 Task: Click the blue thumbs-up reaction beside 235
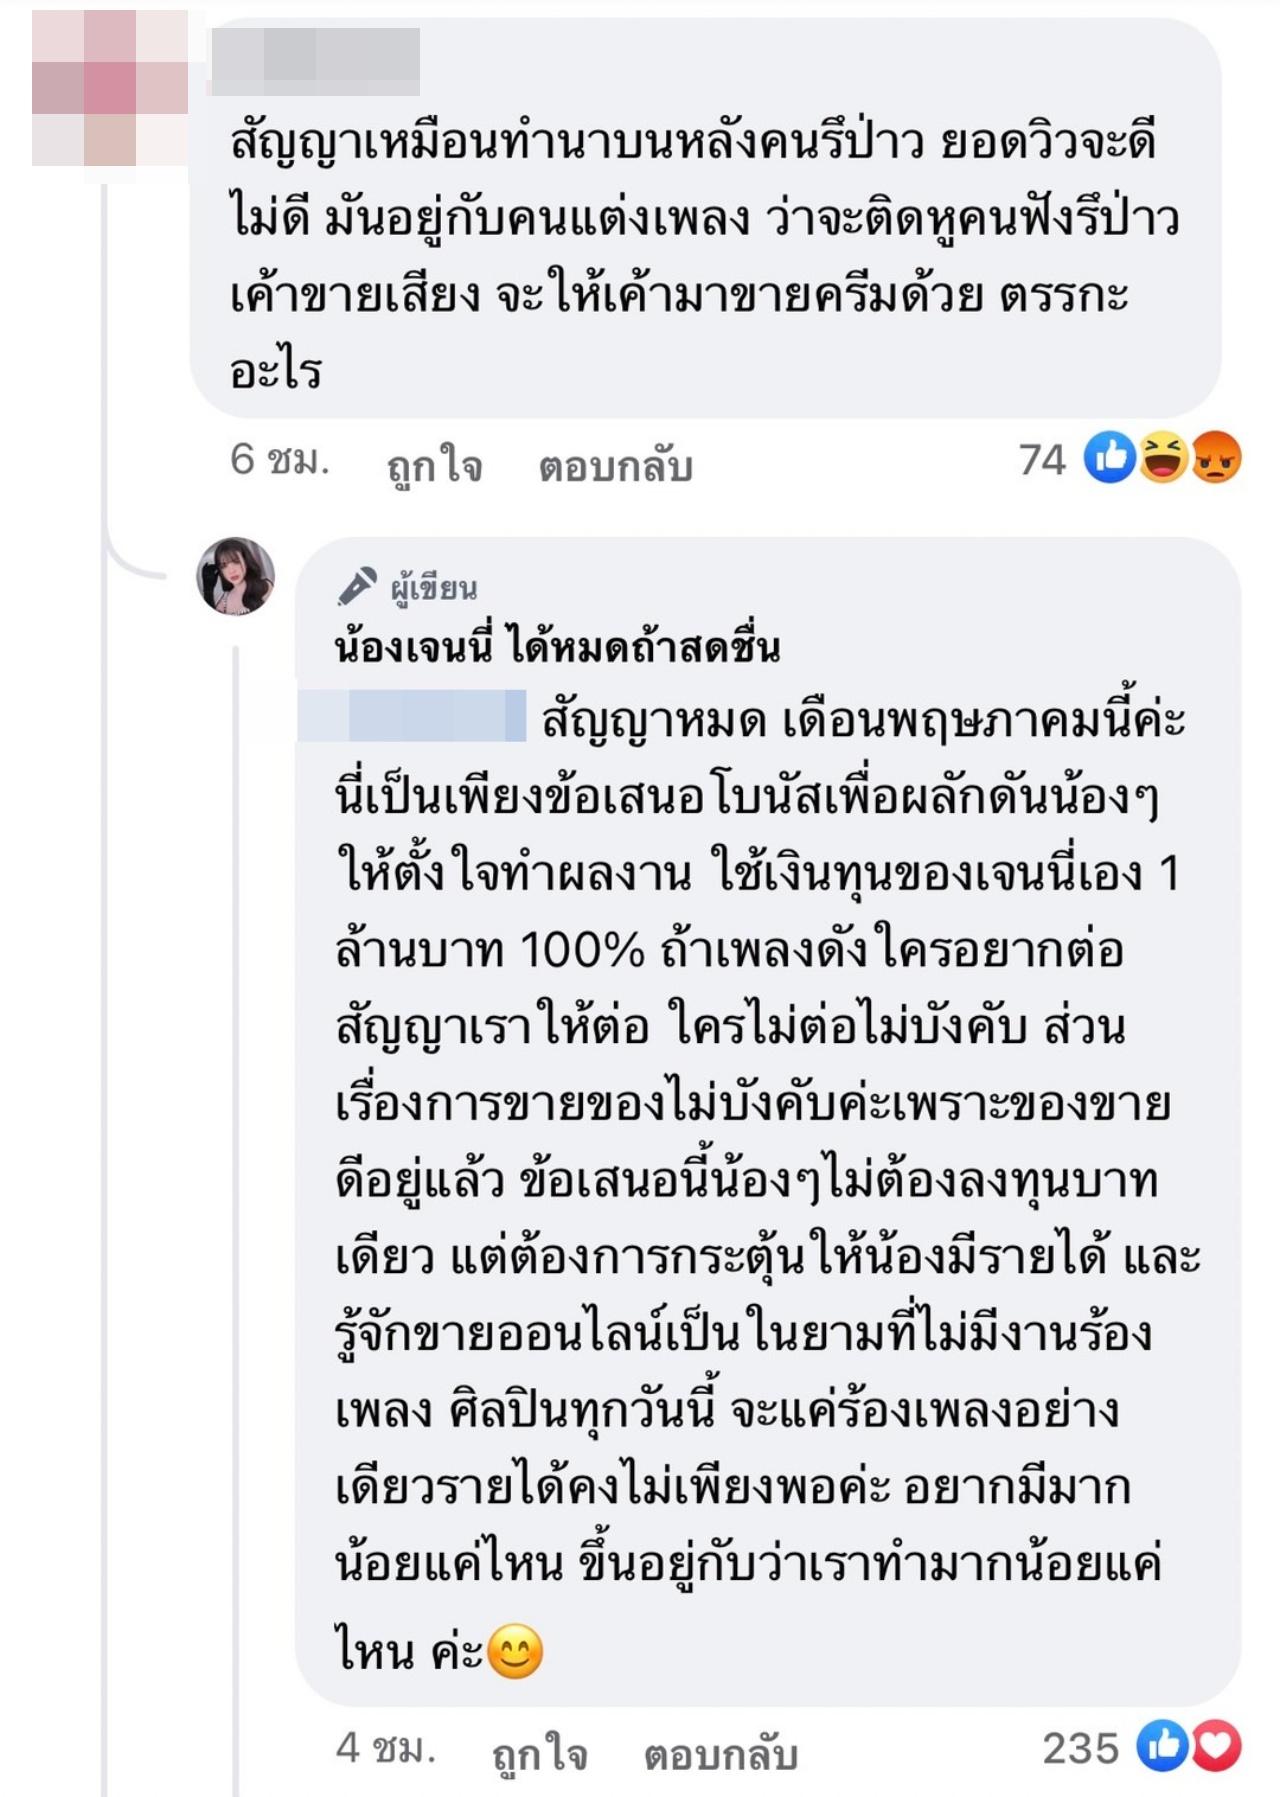pyautogui.click(x=1163, y=1747)
